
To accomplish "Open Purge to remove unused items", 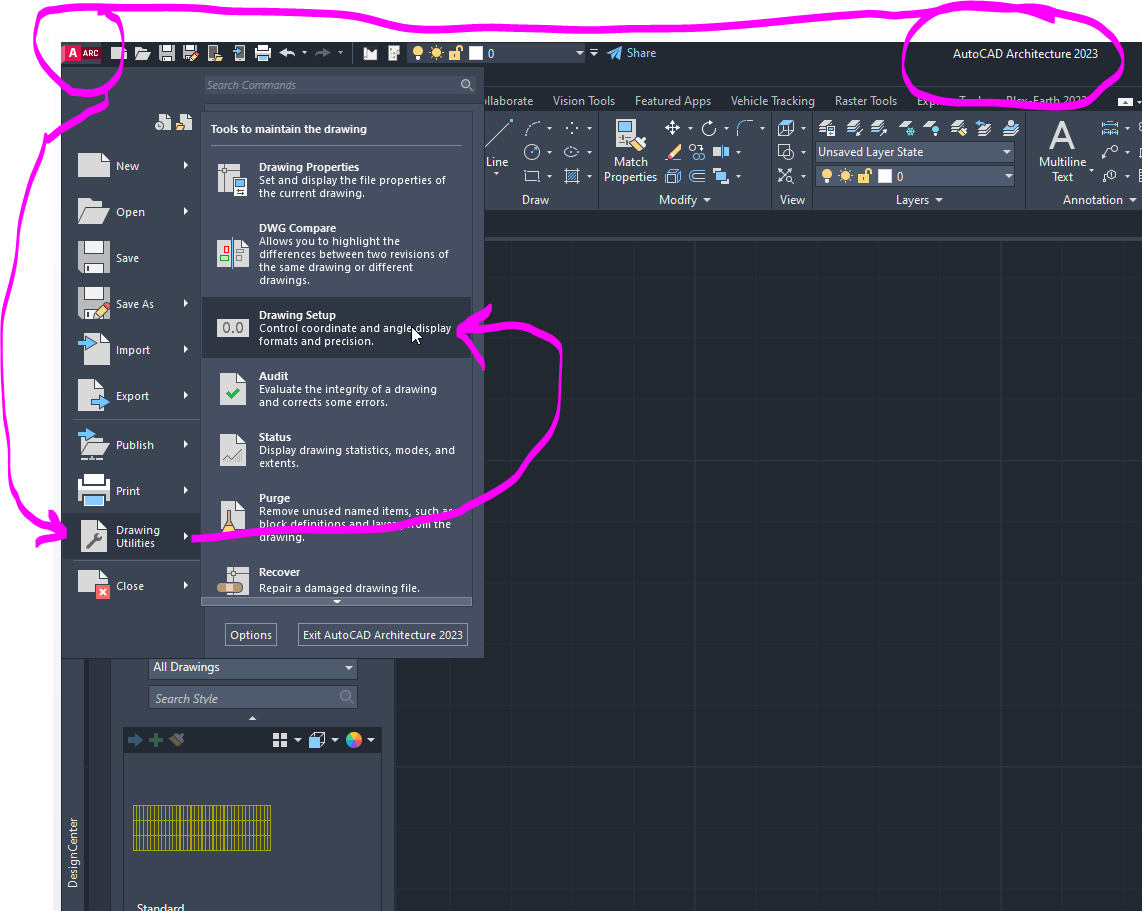I will click(x=300, y=510).
